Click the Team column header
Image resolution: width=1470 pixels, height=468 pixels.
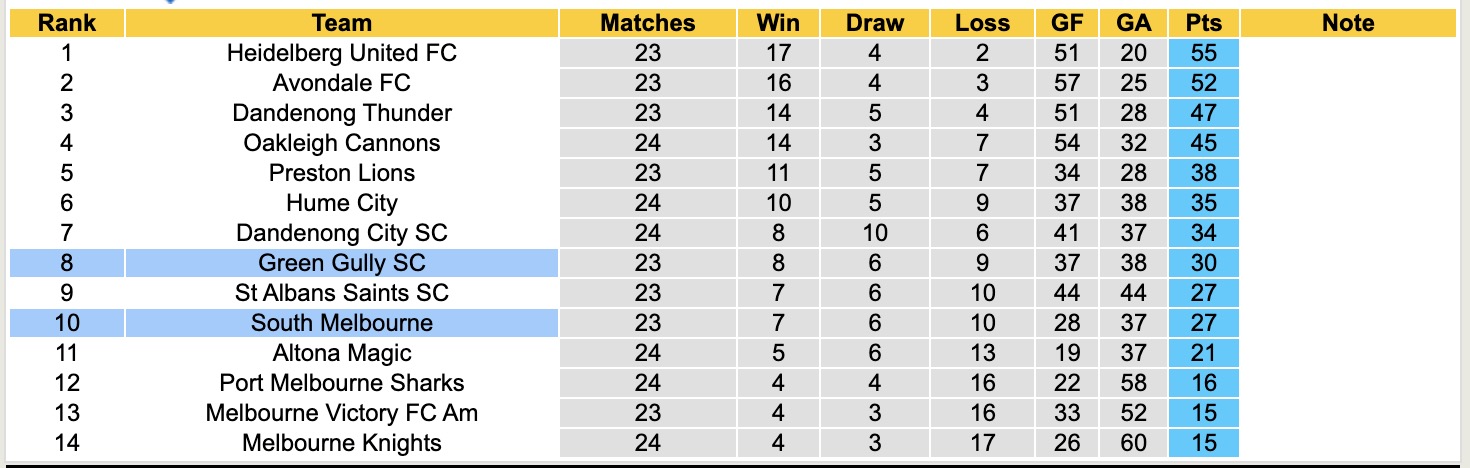(341, 23)
